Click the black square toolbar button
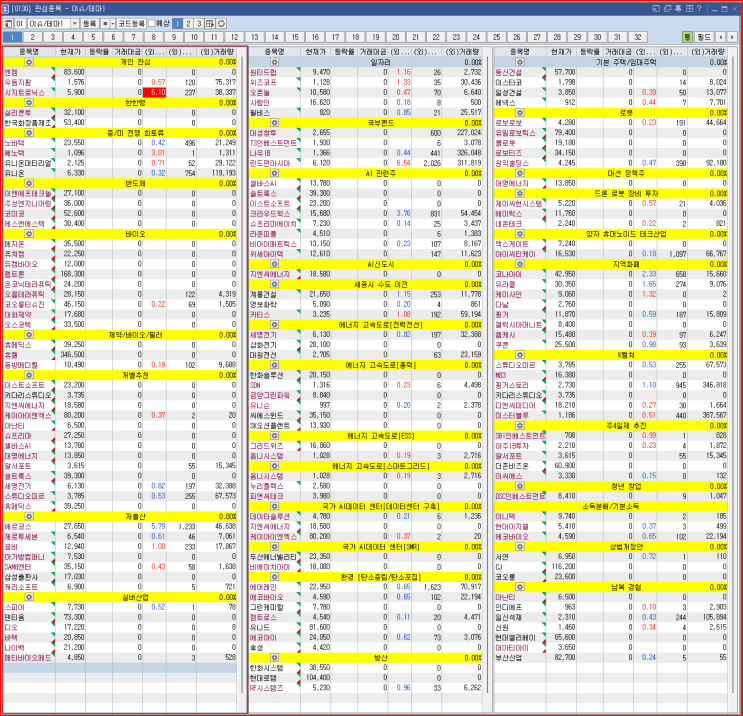Screen dimensions: 743x716 (x=106, y=23)
